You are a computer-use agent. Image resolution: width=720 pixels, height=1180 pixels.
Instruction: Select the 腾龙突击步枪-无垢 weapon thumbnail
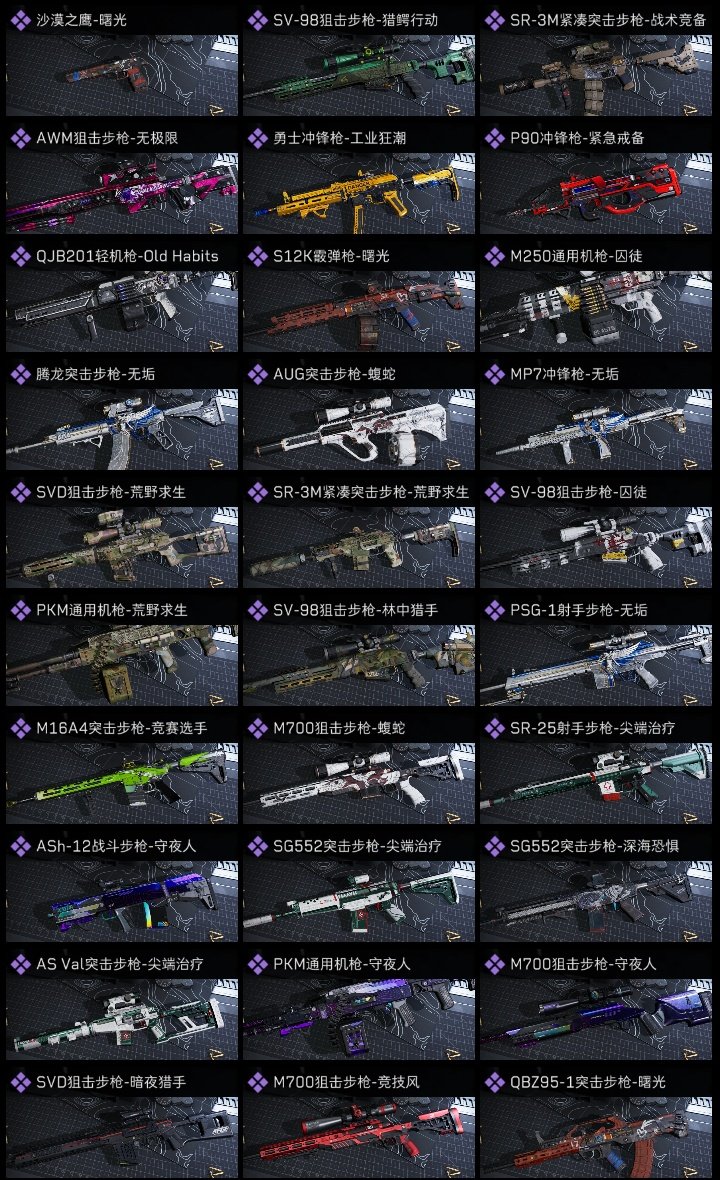pyautogui.click(x=122, y=430)
